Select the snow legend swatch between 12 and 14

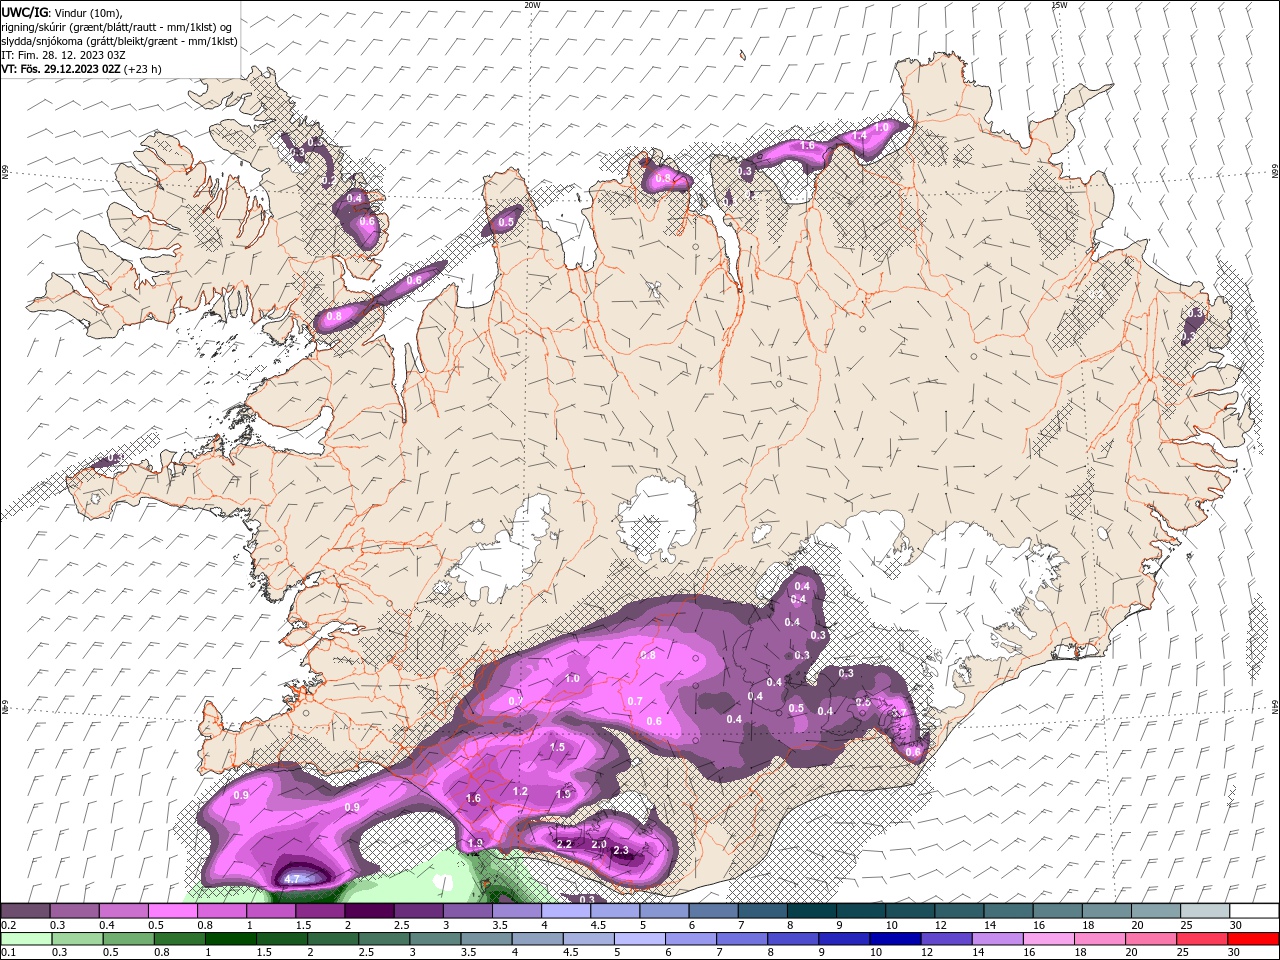click(x=960, y=911)
